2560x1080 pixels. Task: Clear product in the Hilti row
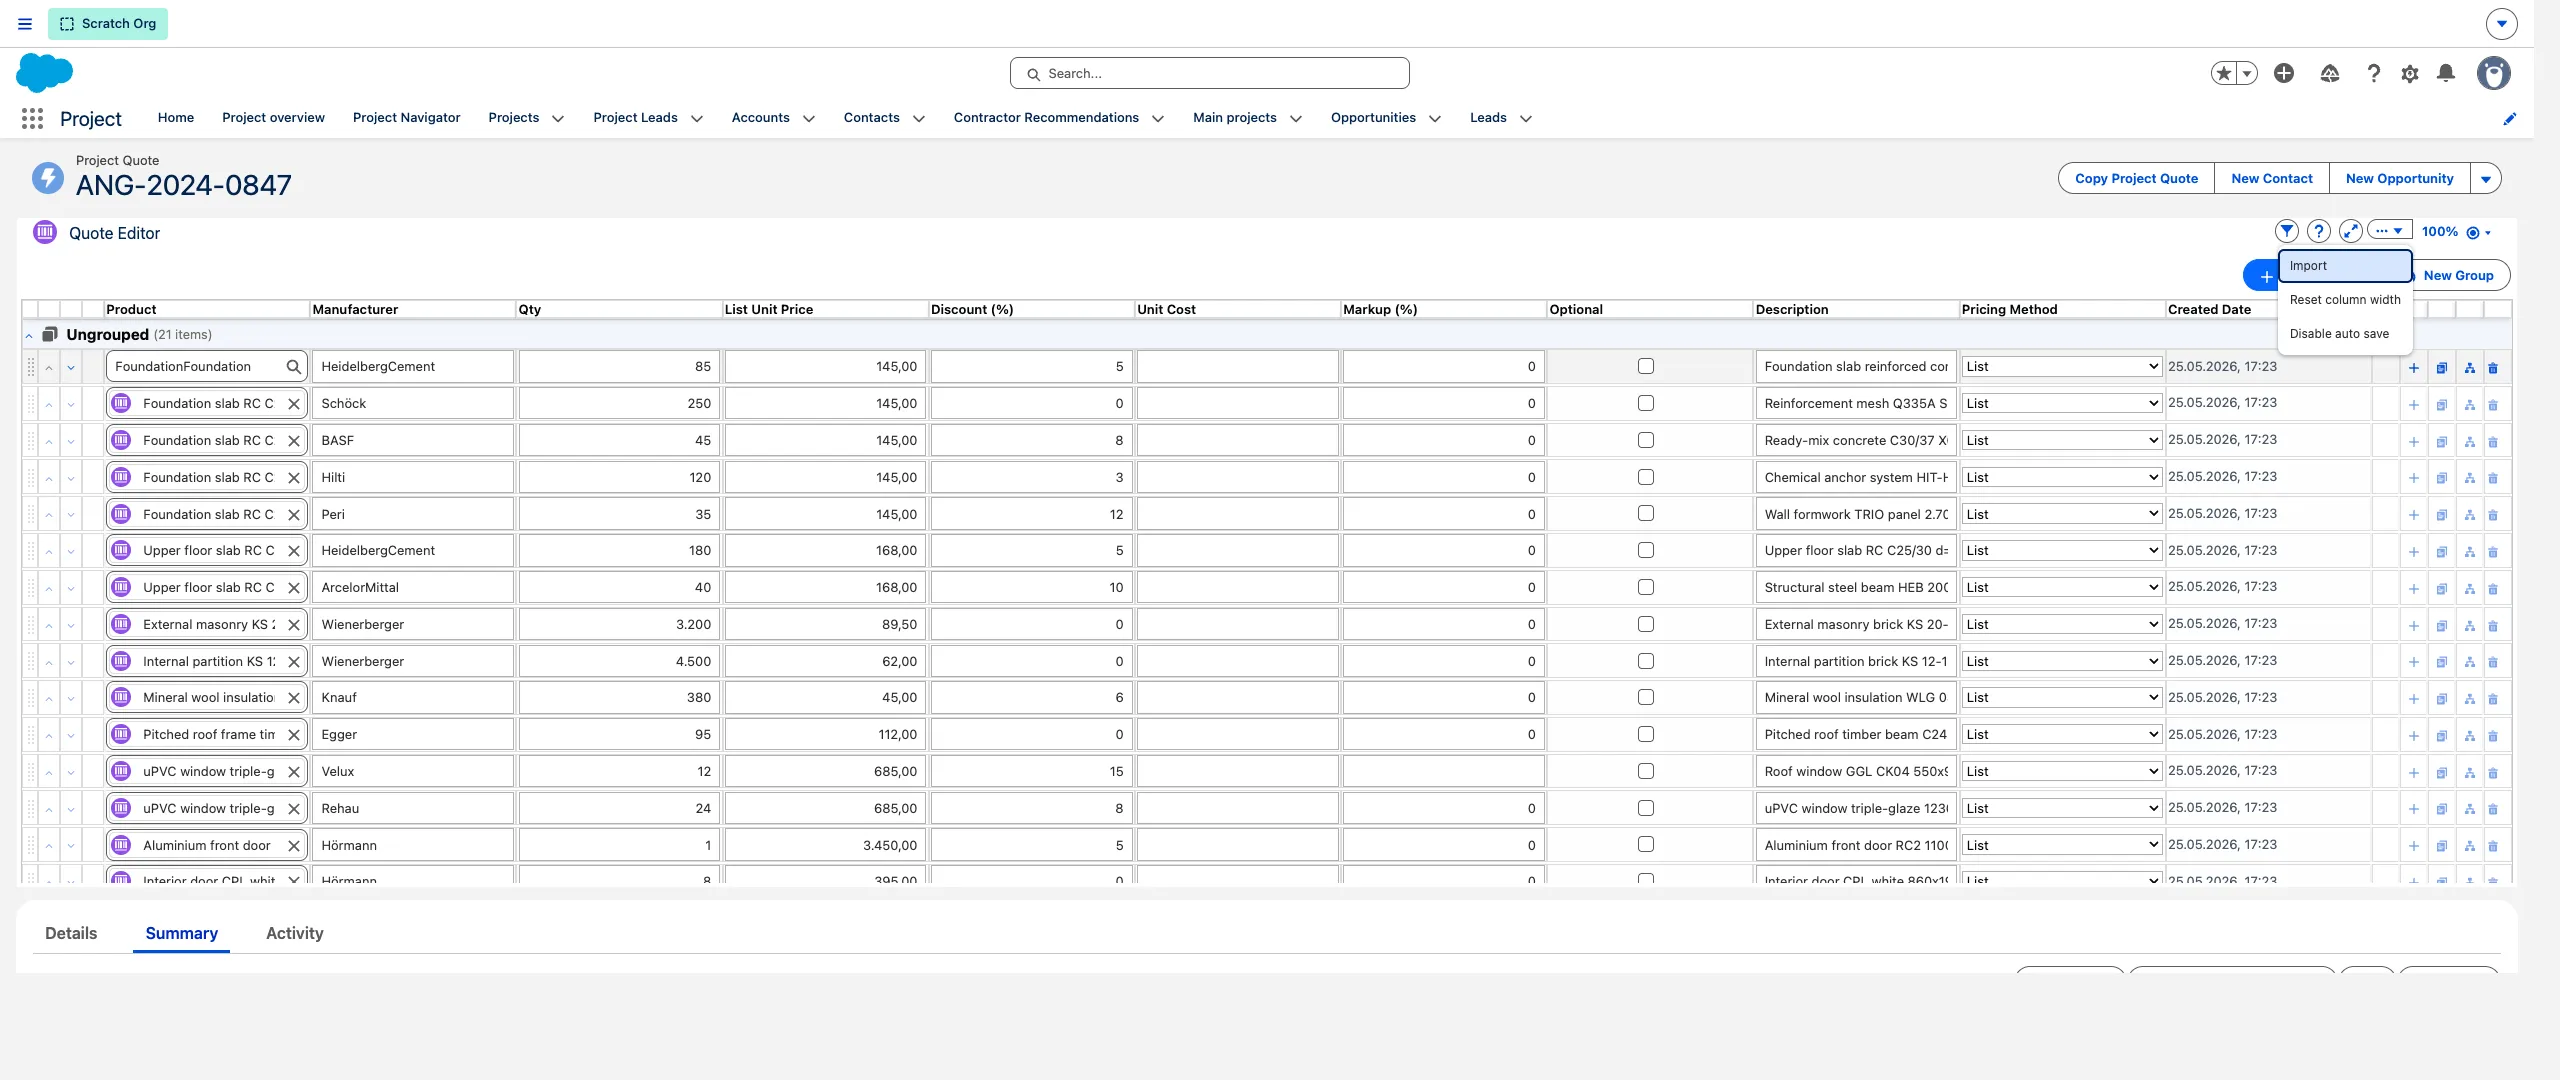[294, 478]
